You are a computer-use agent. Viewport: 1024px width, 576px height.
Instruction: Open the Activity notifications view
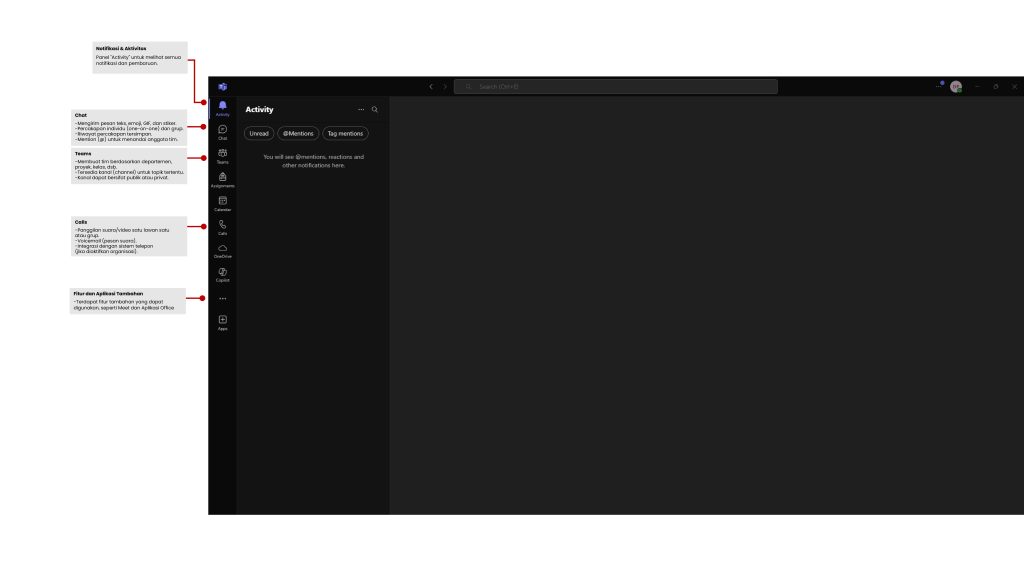[x=222, y=107]
